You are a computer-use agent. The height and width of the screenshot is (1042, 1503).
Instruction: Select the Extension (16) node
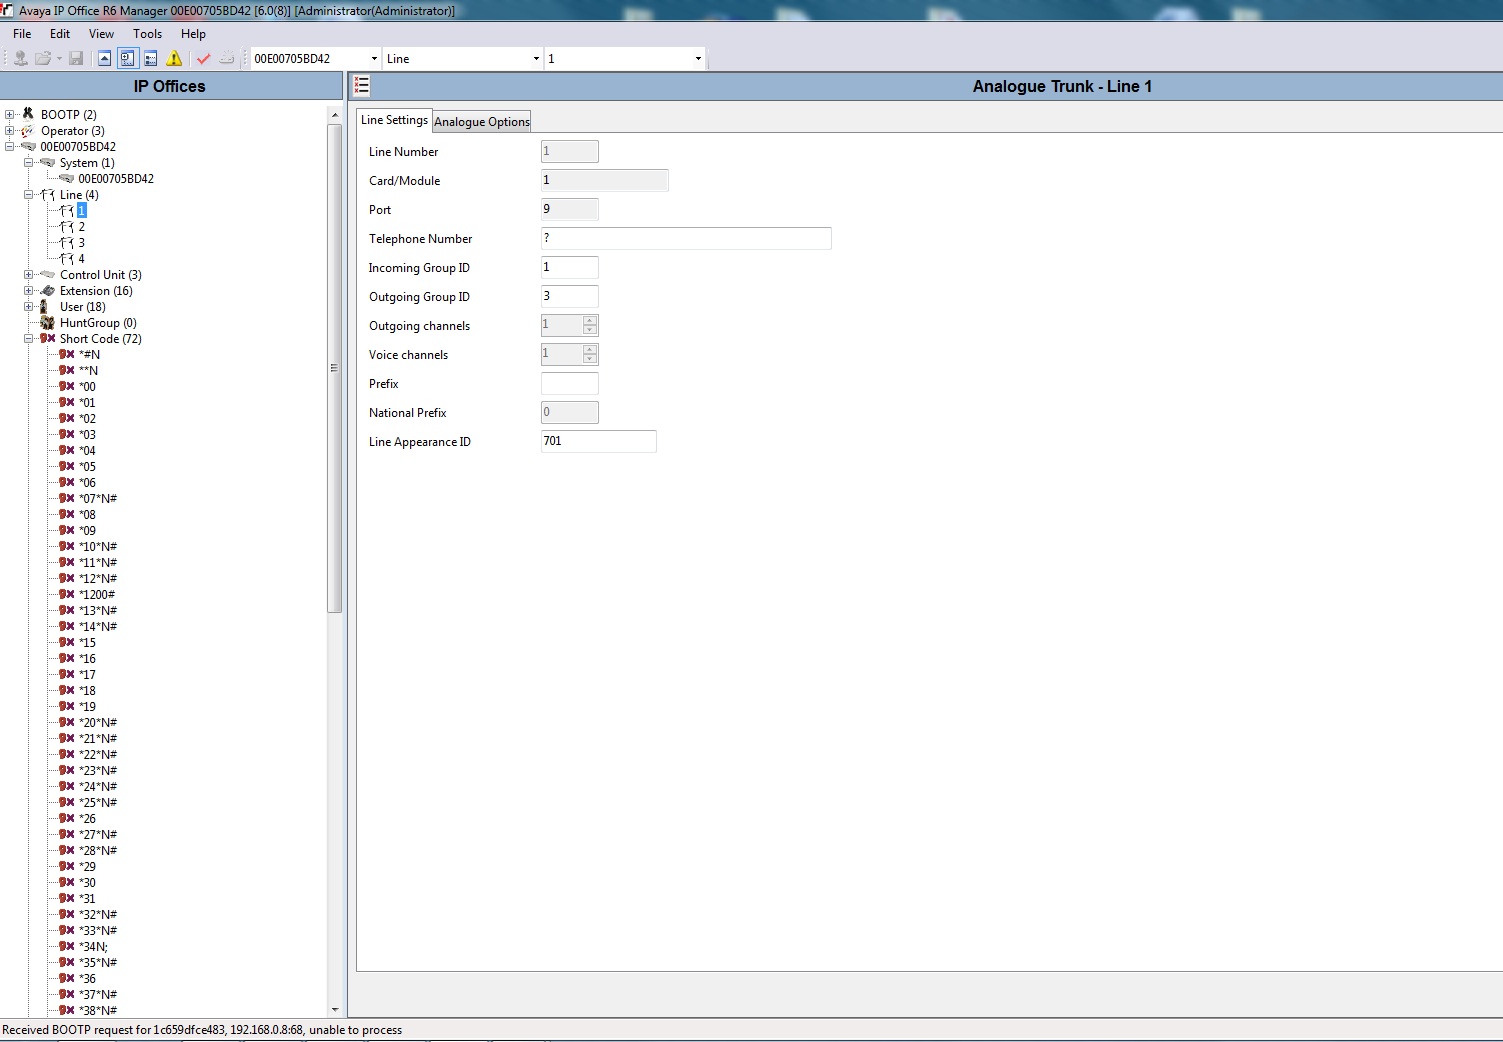[96, 291]
